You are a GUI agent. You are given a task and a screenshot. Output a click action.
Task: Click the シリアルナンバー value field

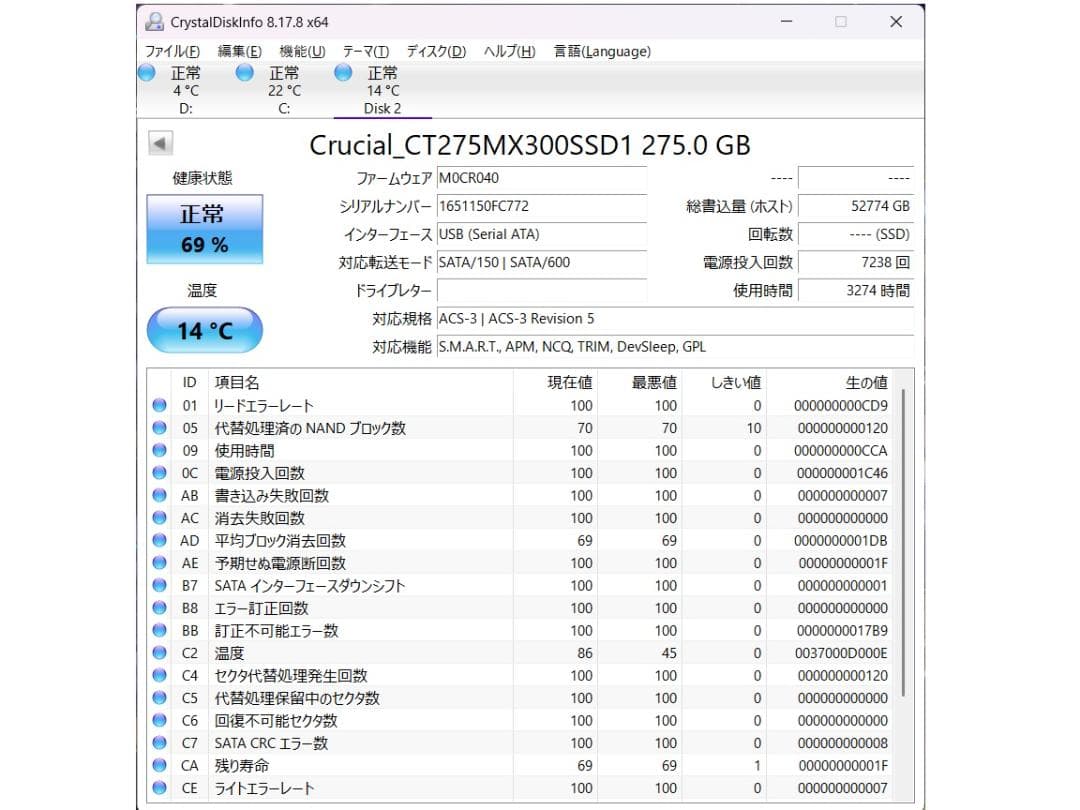(x=543, y=207)
